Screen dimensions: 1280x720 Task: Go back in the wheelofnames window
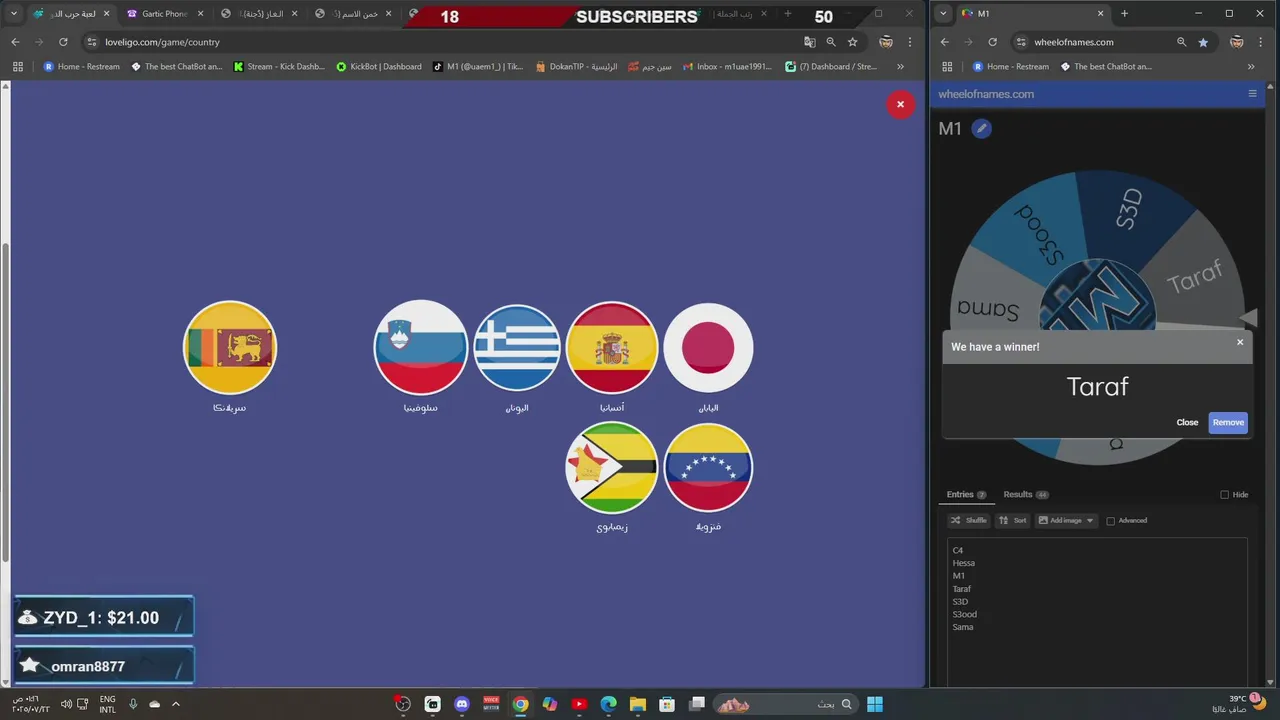[944, 42]
